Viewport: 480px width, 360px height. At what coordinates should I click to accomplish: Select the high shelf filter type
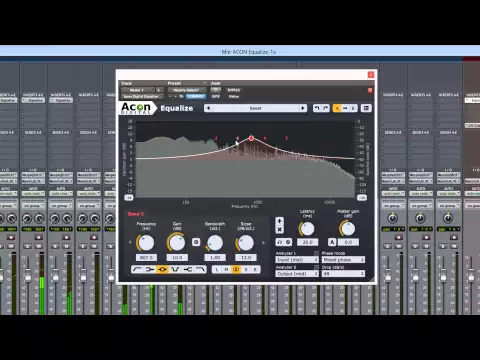[x=188, y=269]
